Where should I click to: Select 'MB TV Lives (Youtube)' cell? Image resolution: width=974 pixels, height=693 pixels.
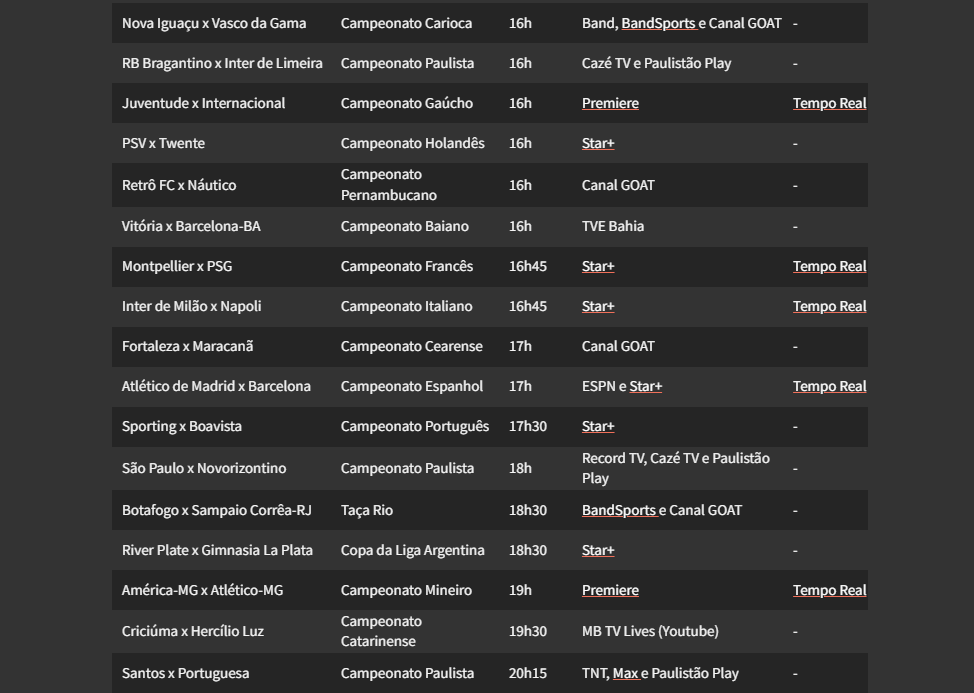[x=650, y=632]
